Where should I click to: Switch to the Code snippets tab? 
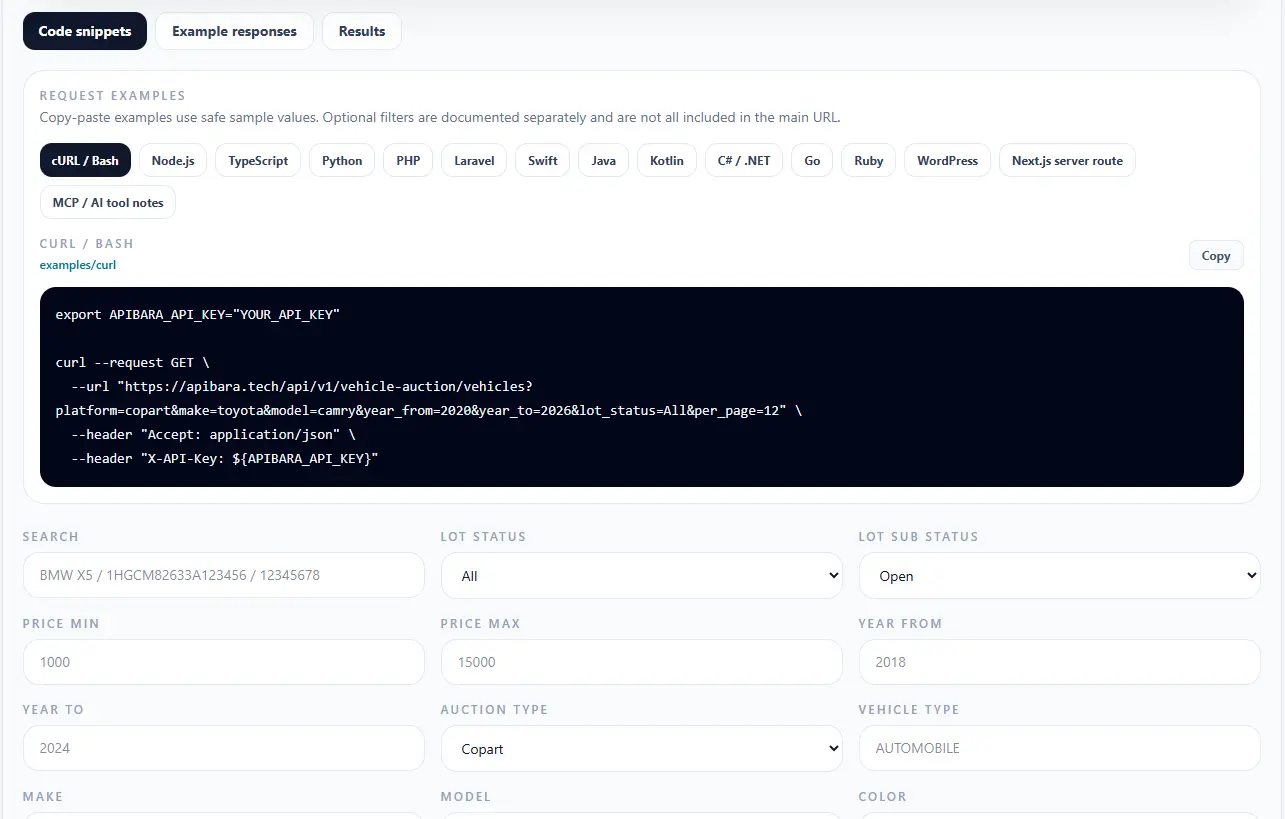85,31
